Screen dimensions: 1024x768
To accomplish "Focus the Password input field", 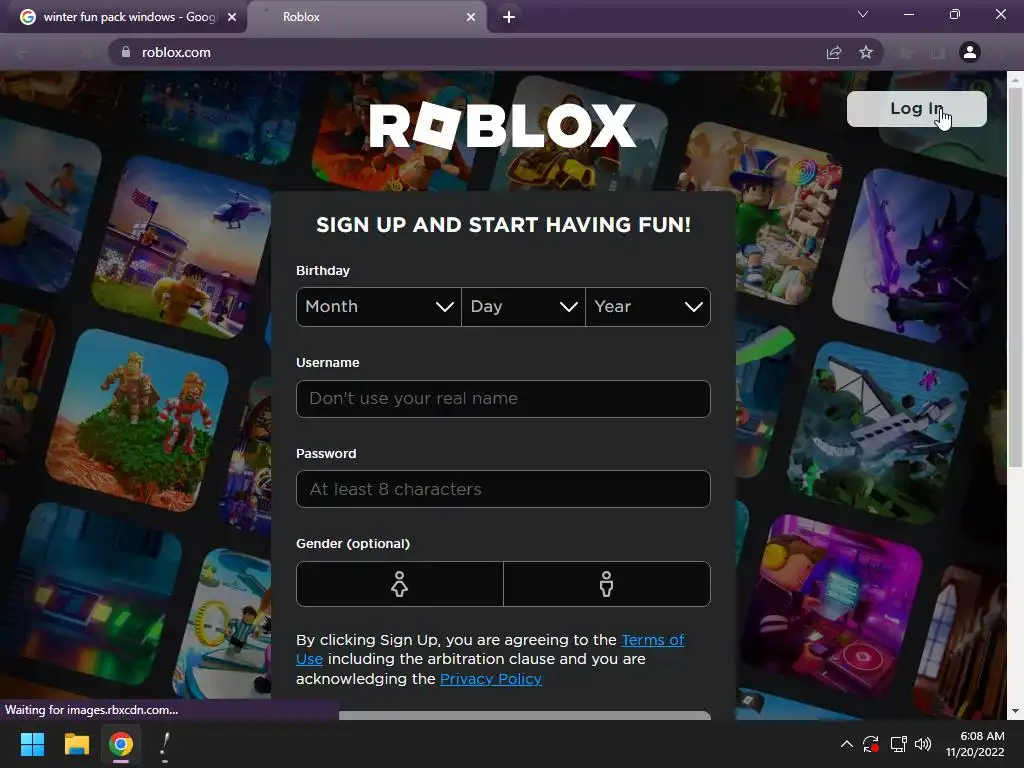I will pos(503,489).
